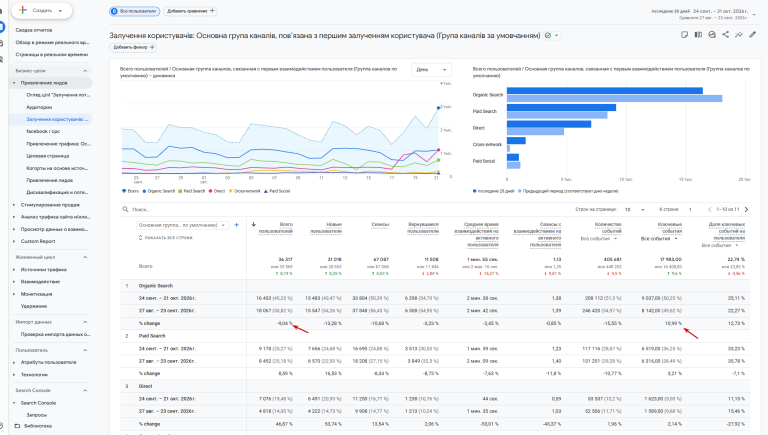Collapse the Пользователь section

[85, 350]
